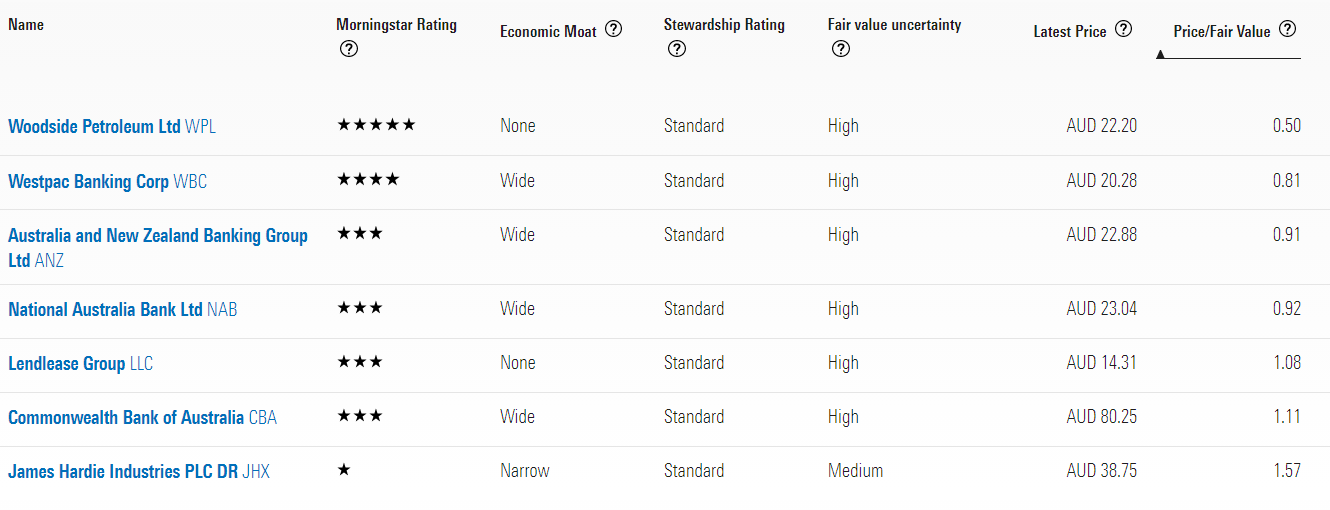1330x510 pixels.
Task: Open the Economic Moat help tooltip icon
Action: tap(613, 30)
